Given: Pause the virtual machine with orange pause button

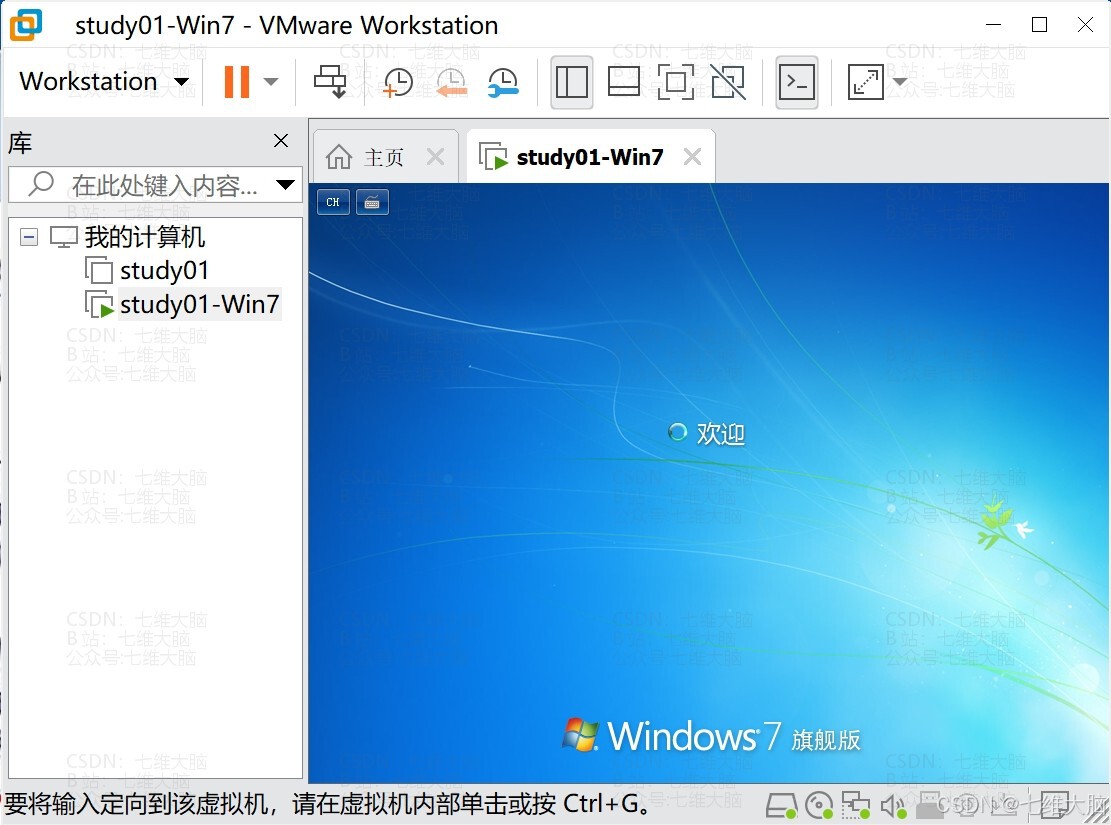Looking at the screenshot, I should 237,82.
